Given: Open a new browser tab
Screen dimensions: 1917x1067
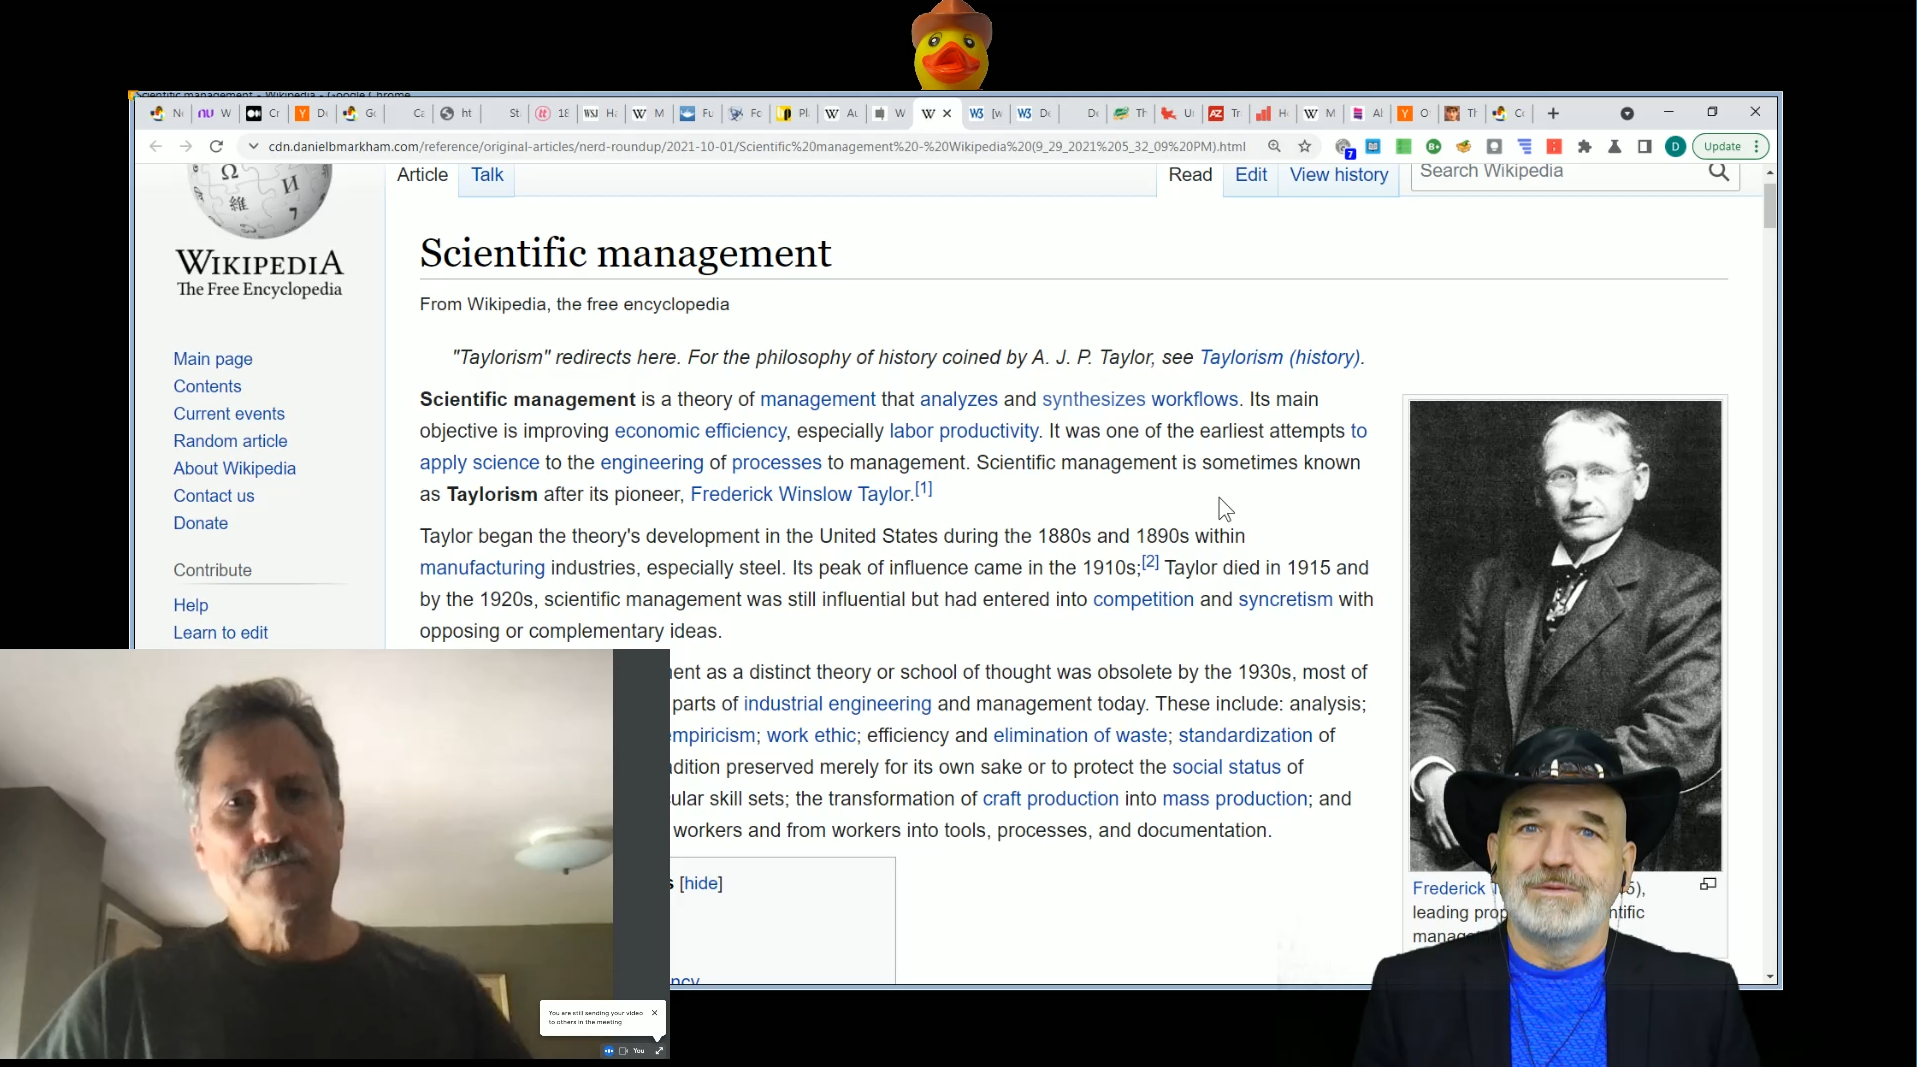Looking at the screenshot, I should (1553, 113).
